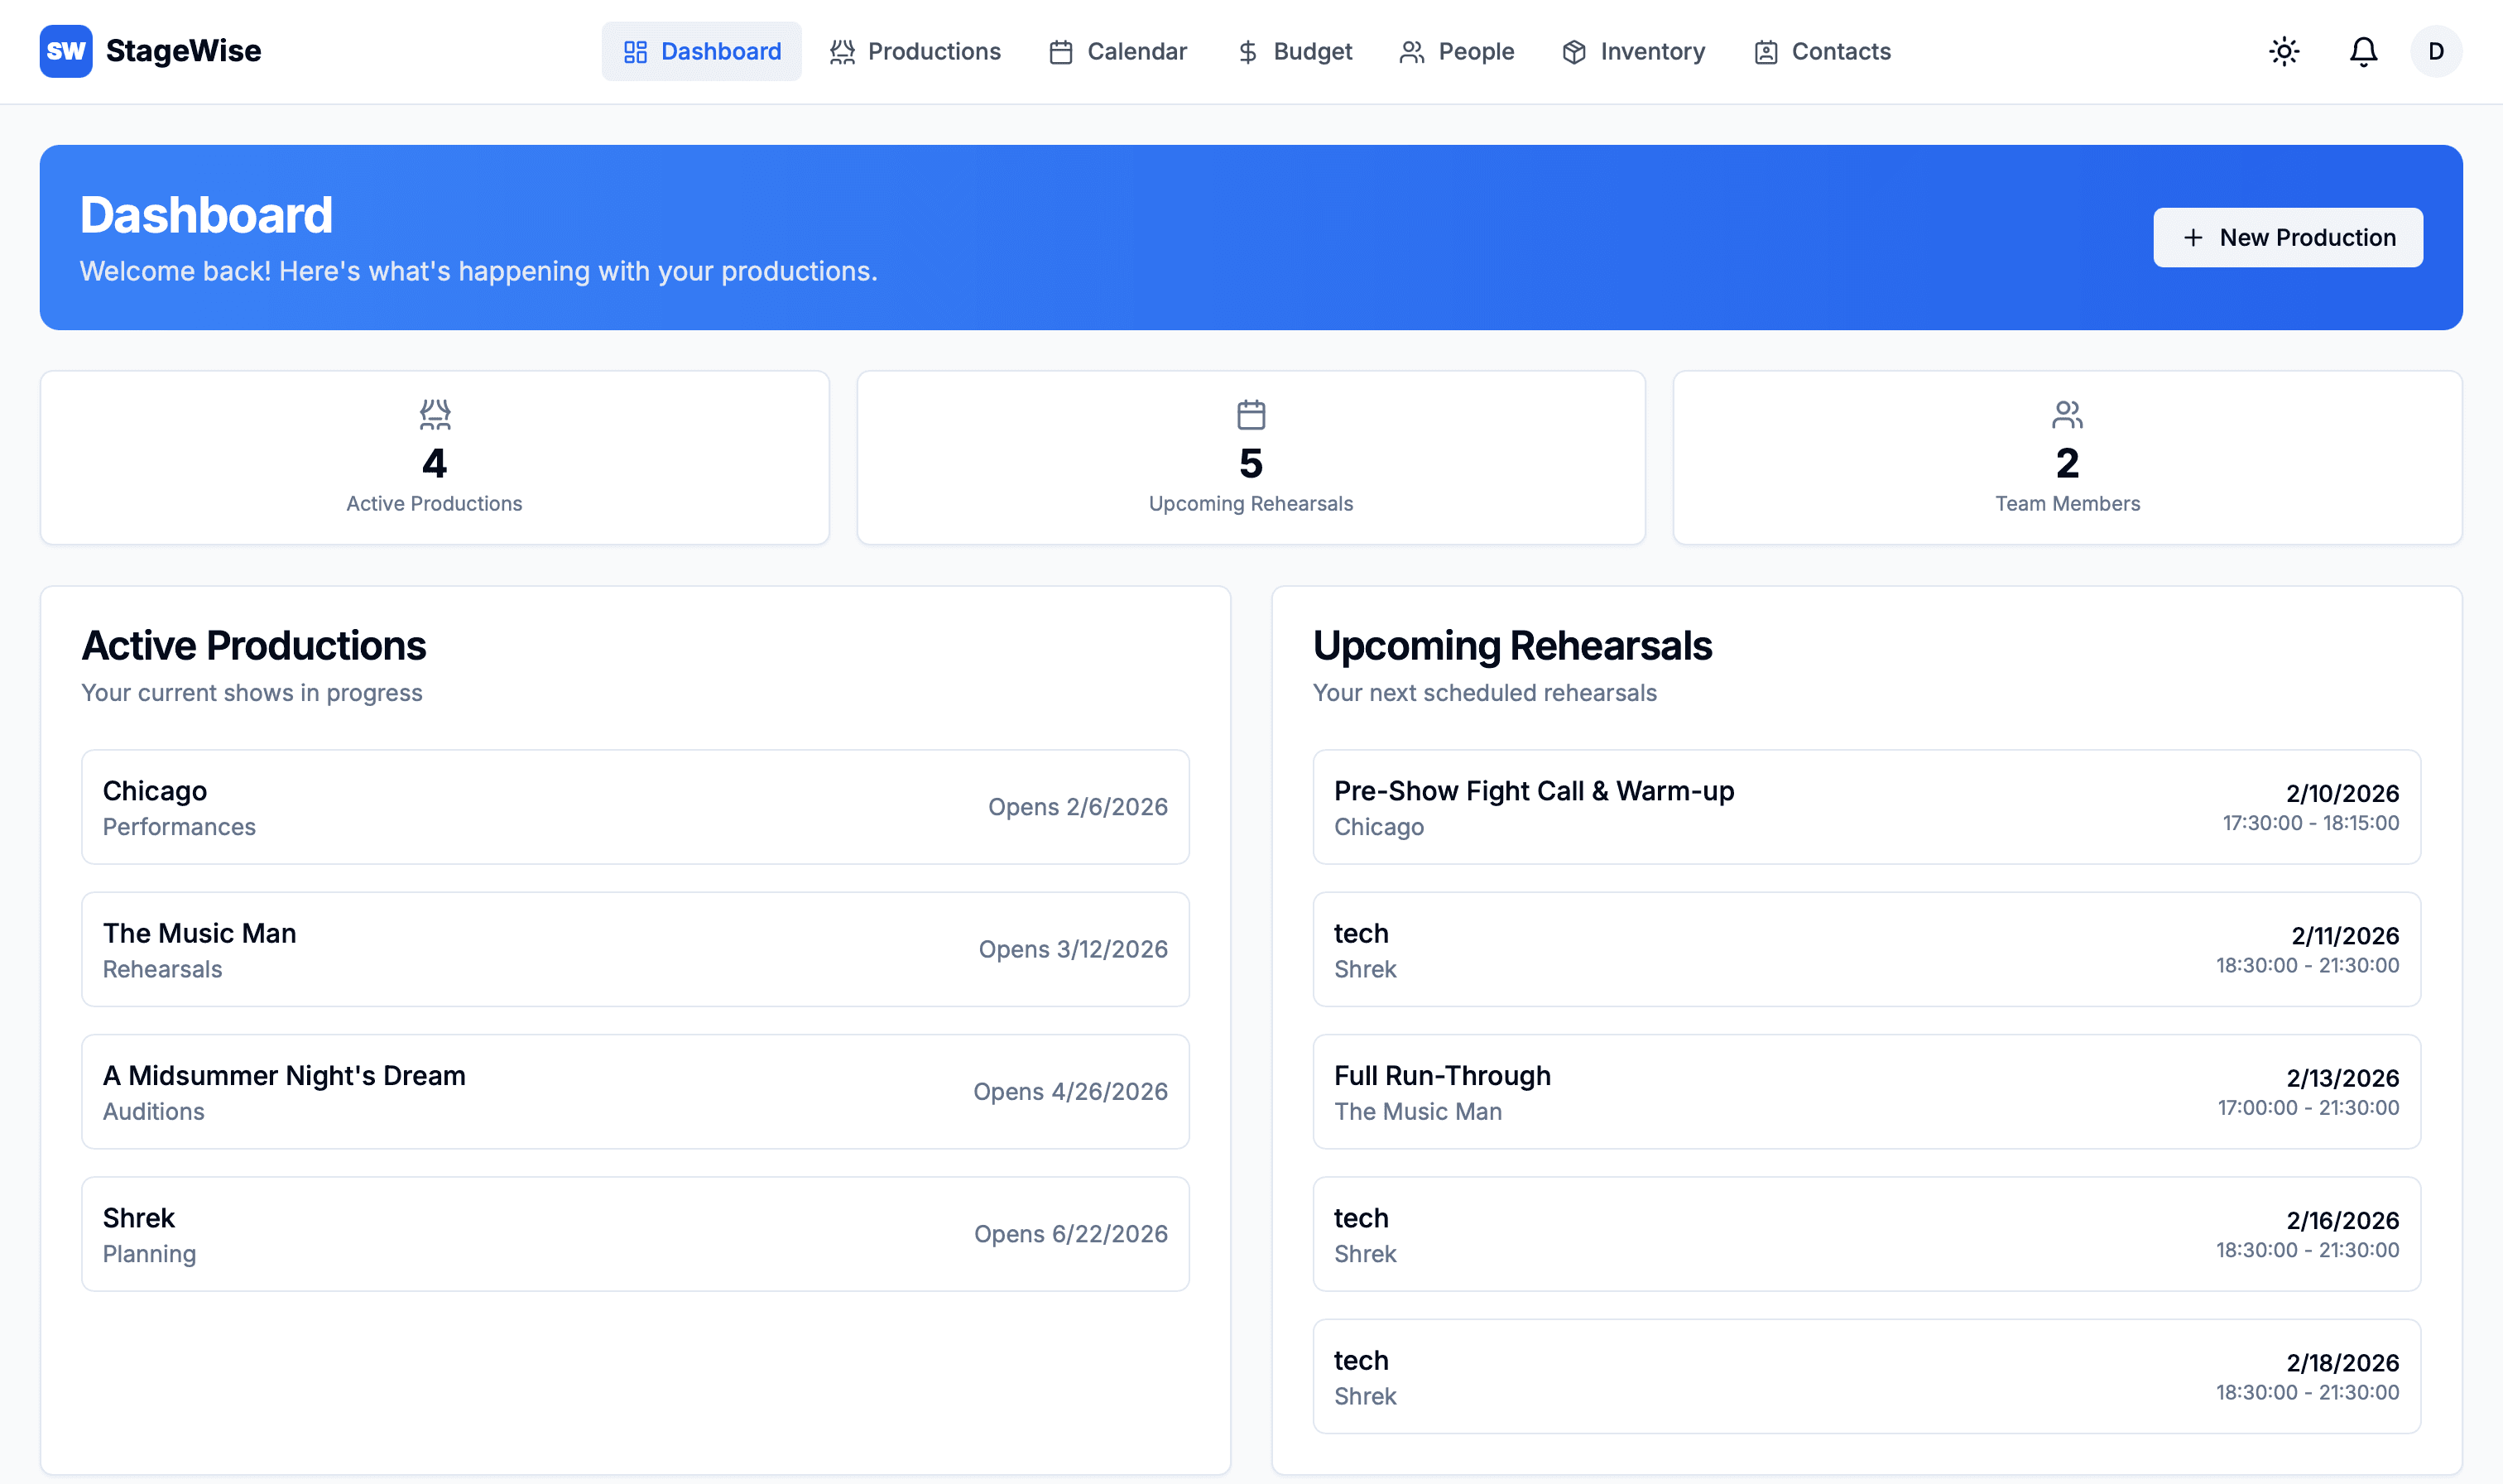This screenshot has width=2503, height=1484.
Task: Open the Chicago production entry
Action: coord(635,806)
